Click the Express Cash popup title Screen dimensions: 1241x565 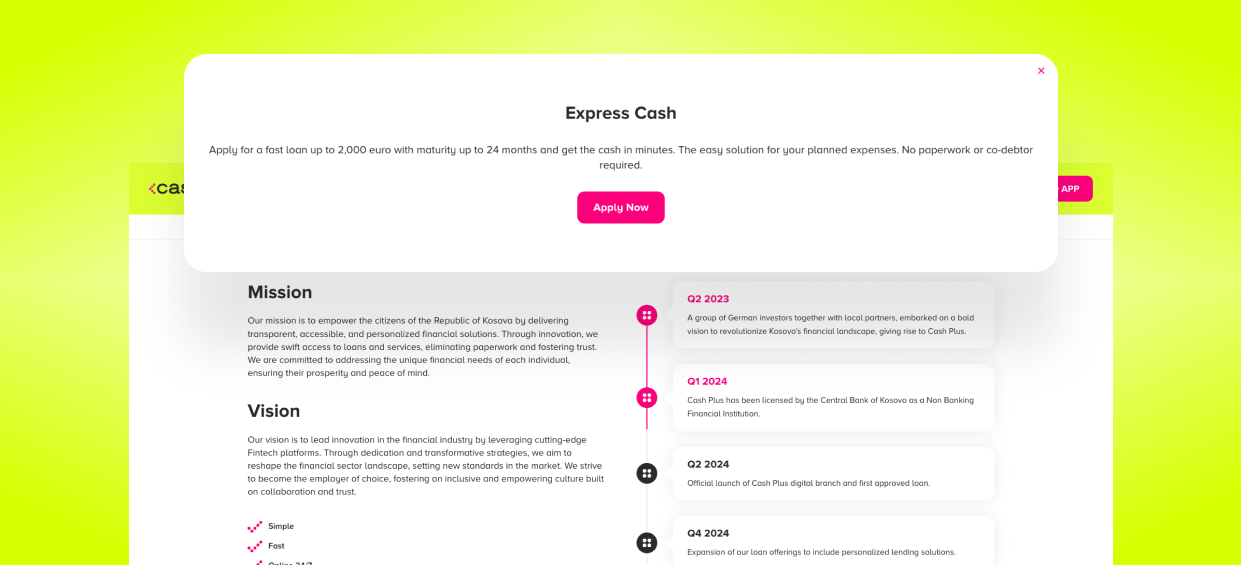620,113
